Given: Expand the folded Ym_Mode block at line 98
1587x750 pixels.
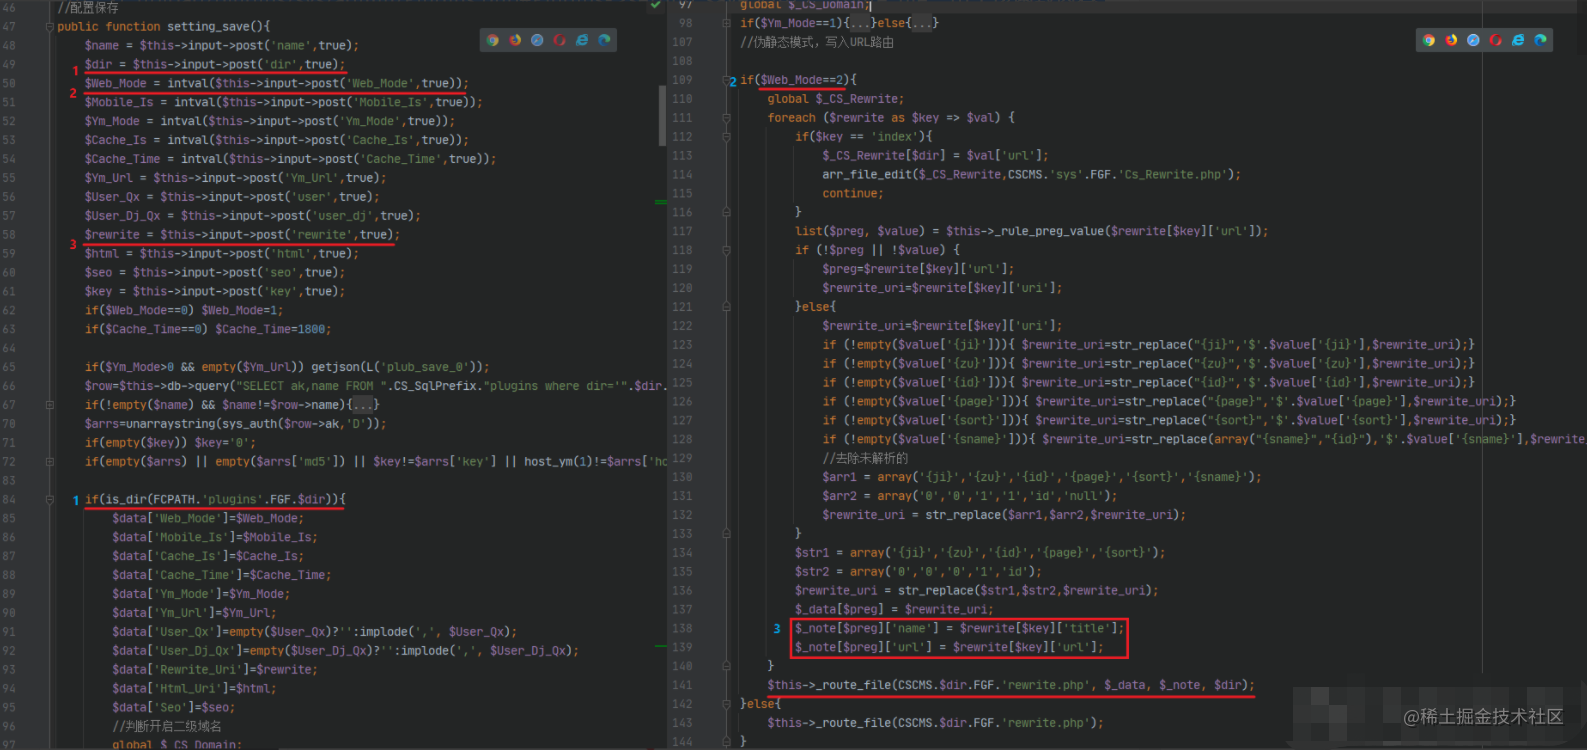Looking at the screenshot, I should 726,23.
